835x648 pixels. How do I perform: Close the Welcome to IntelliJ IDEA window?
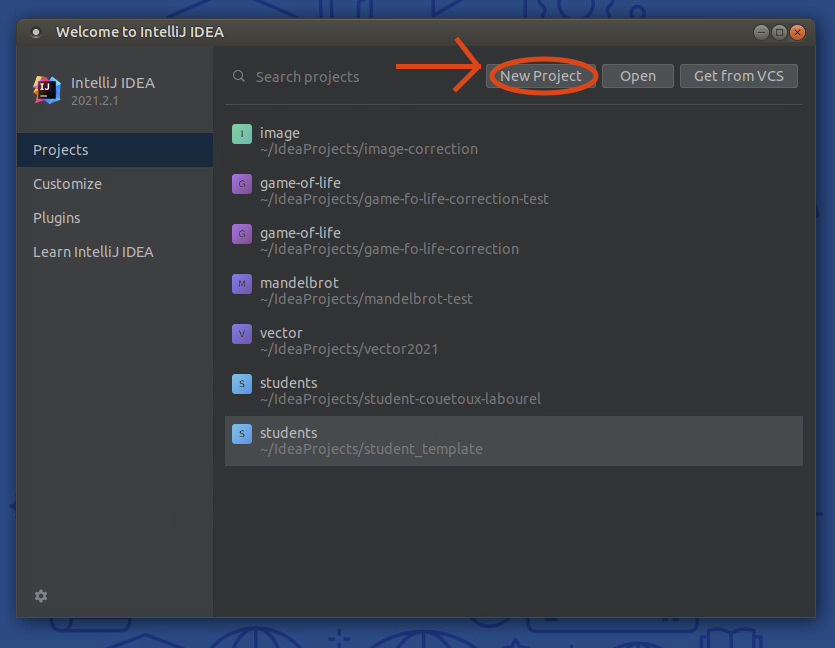797,32
